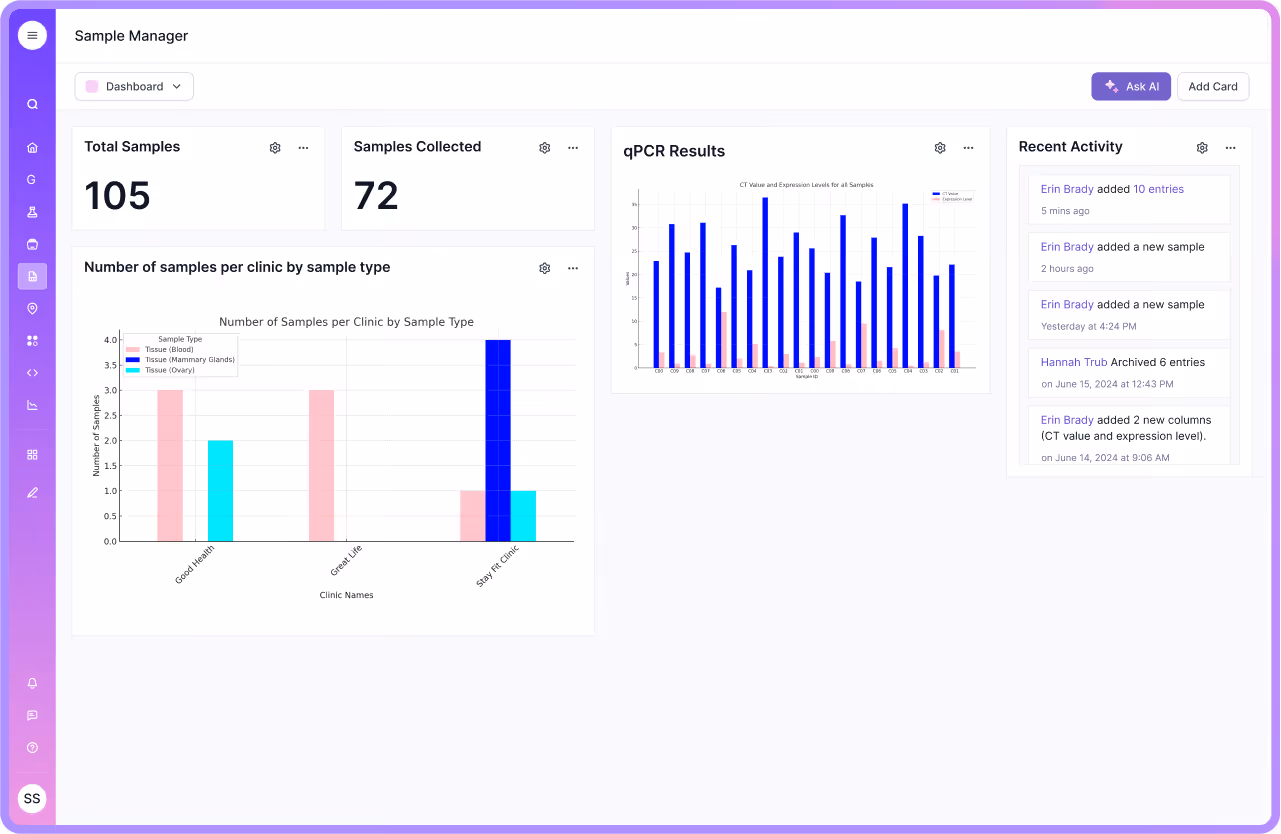Screen dimensions: 1281x834
Task: Open the Recent Activity card overflow menu
Action: click(1230, 147)
